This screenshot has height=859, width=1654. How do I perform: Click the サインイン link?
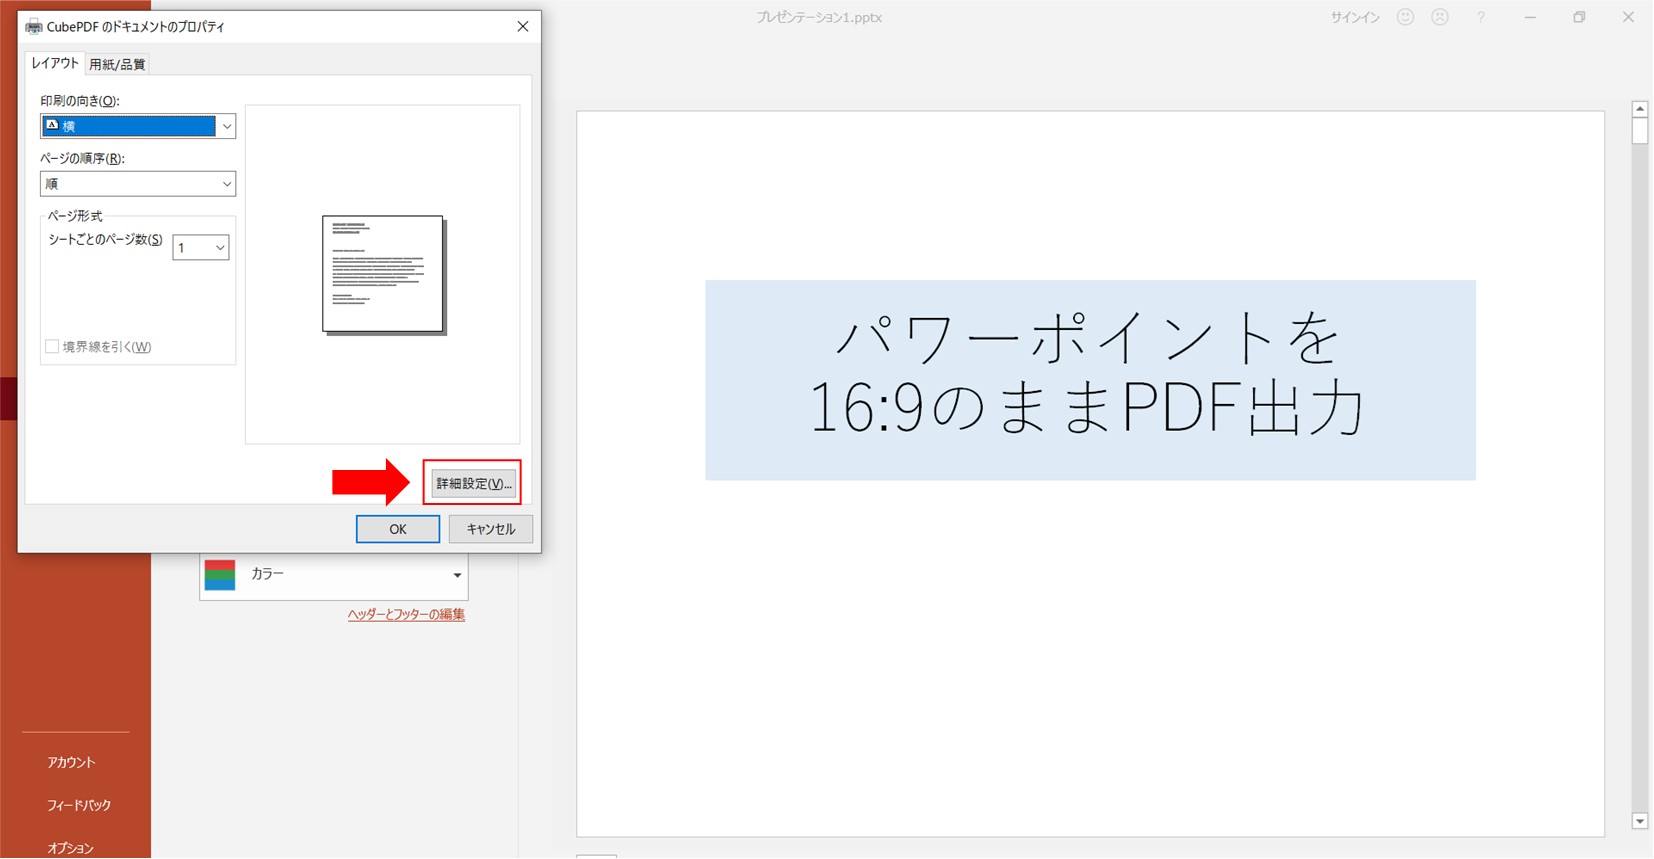[1355, 18]
